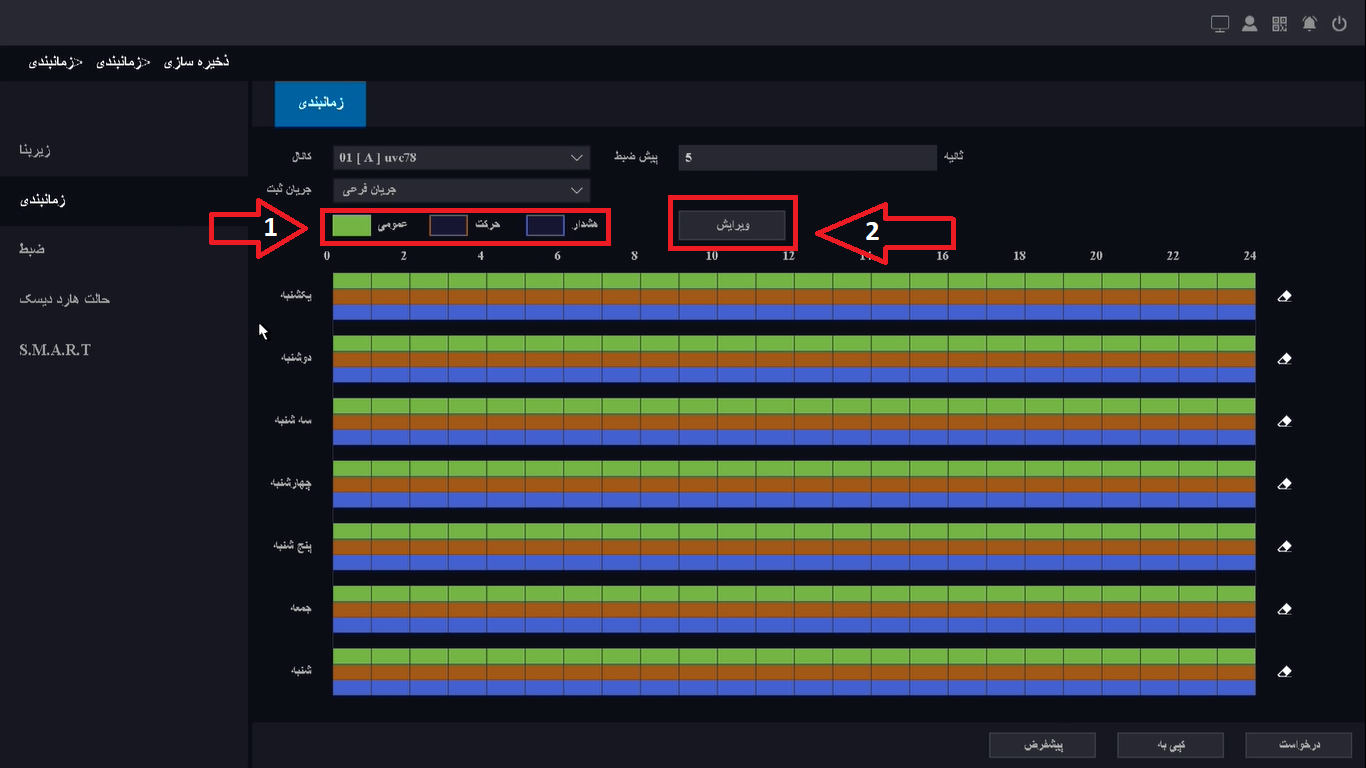Select the حرکت (motion) record type swatch

[448, 226]
